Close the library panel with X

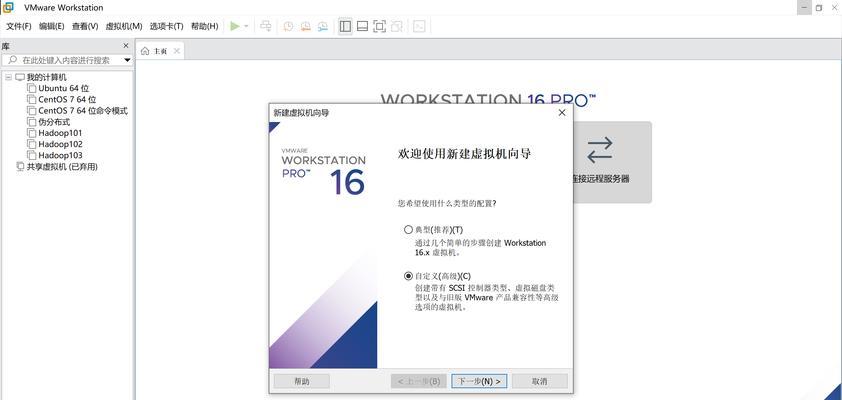[126, 46]
